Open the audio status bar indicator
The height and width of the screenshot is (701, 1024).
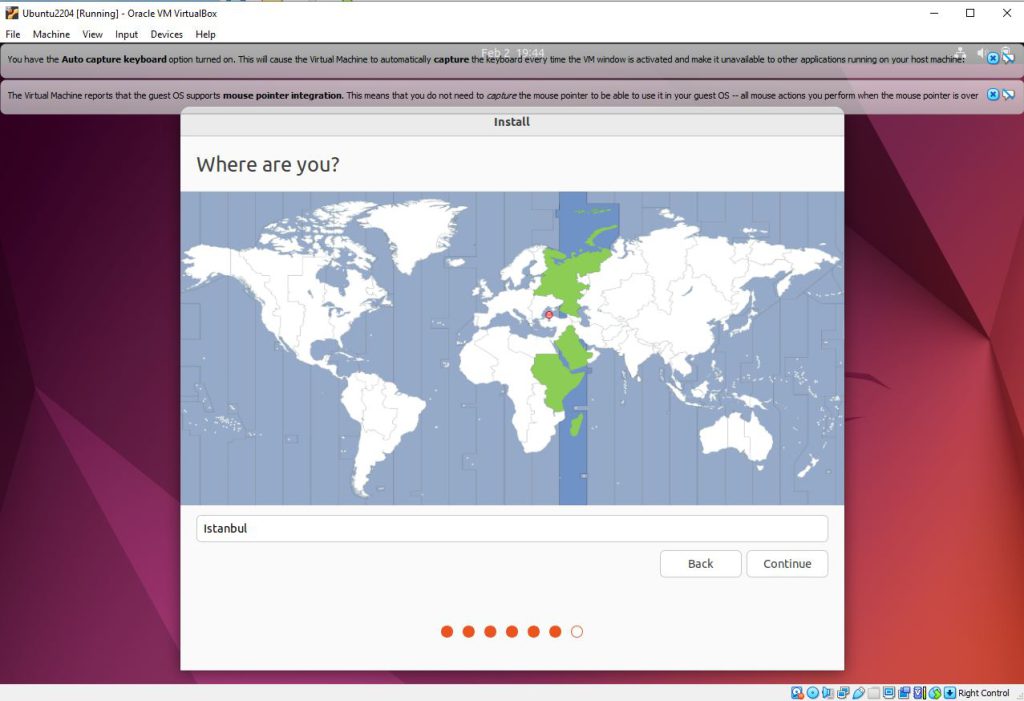coord(828,693)
